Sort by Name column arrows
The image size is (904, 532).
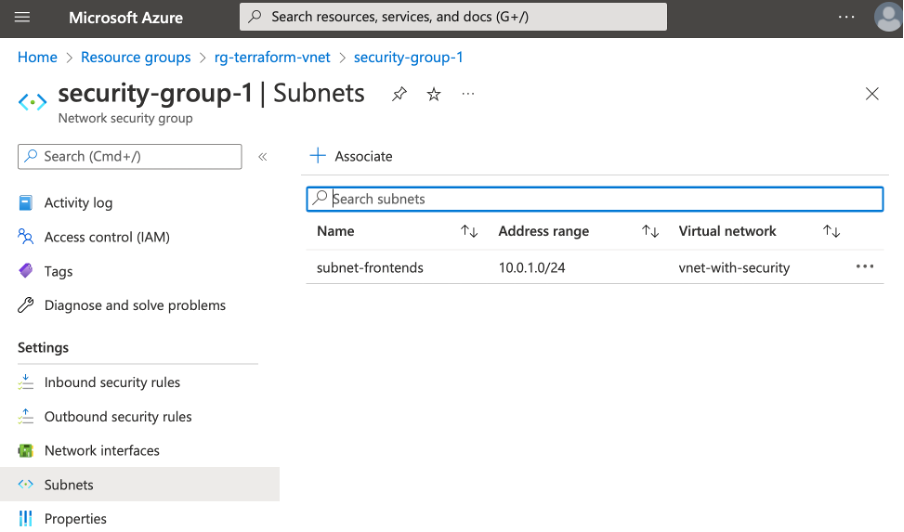tap(469, 232)
